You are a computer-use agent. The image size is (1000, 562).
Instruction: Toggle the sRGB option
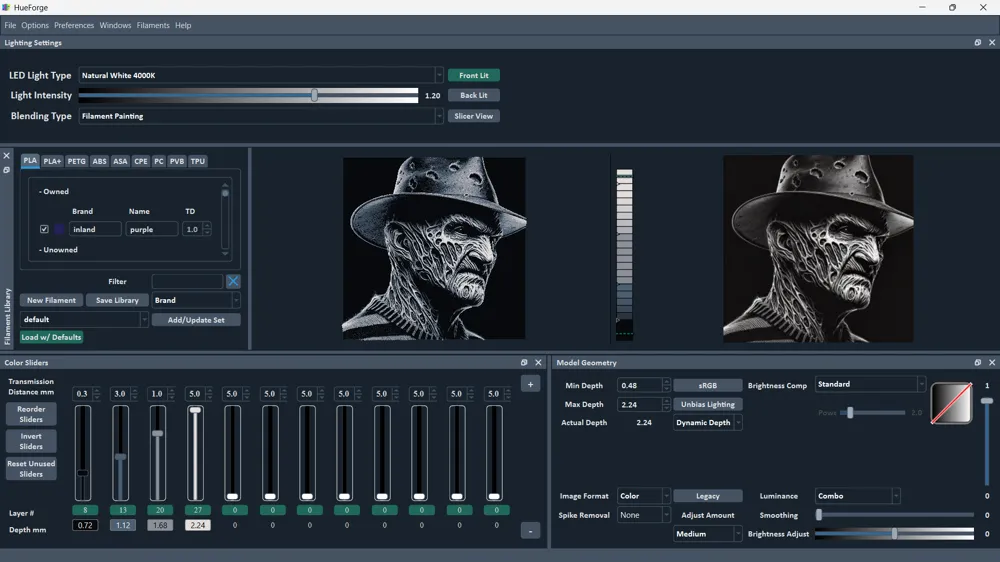point(707,385)
